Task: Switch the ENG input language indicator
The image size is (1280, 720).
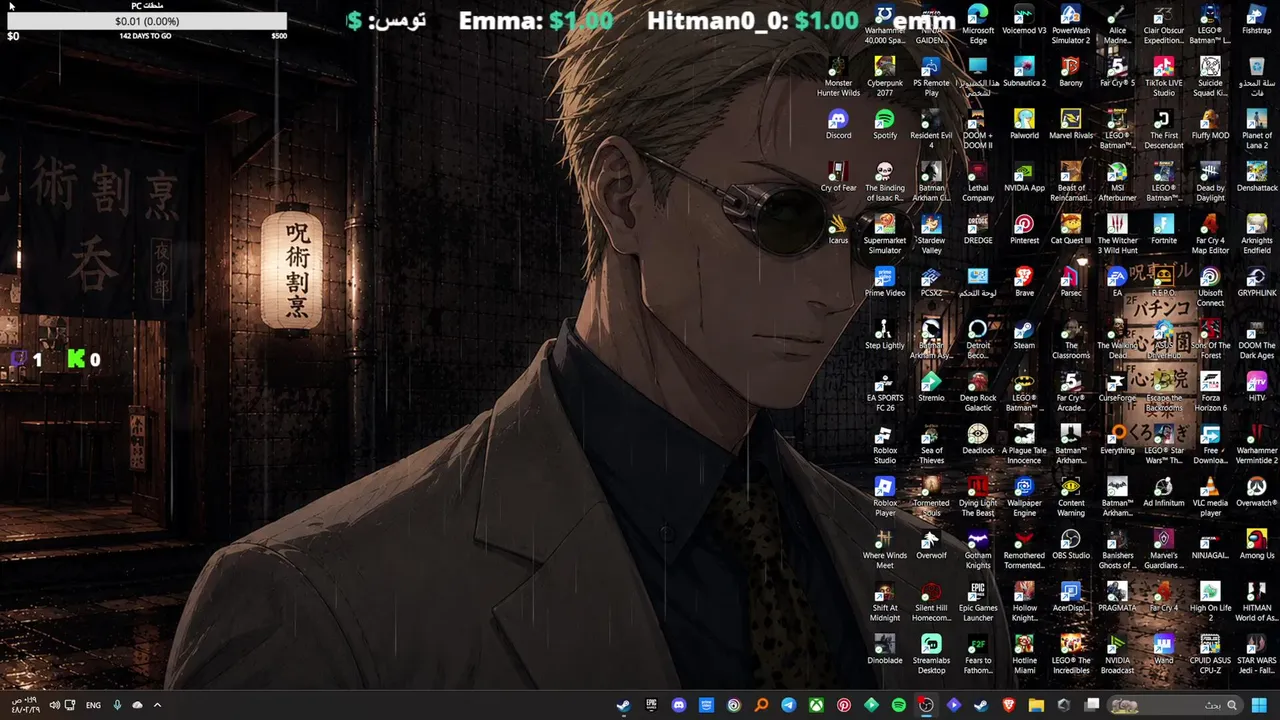Action: pyautogui.click(x=93, y=705)
